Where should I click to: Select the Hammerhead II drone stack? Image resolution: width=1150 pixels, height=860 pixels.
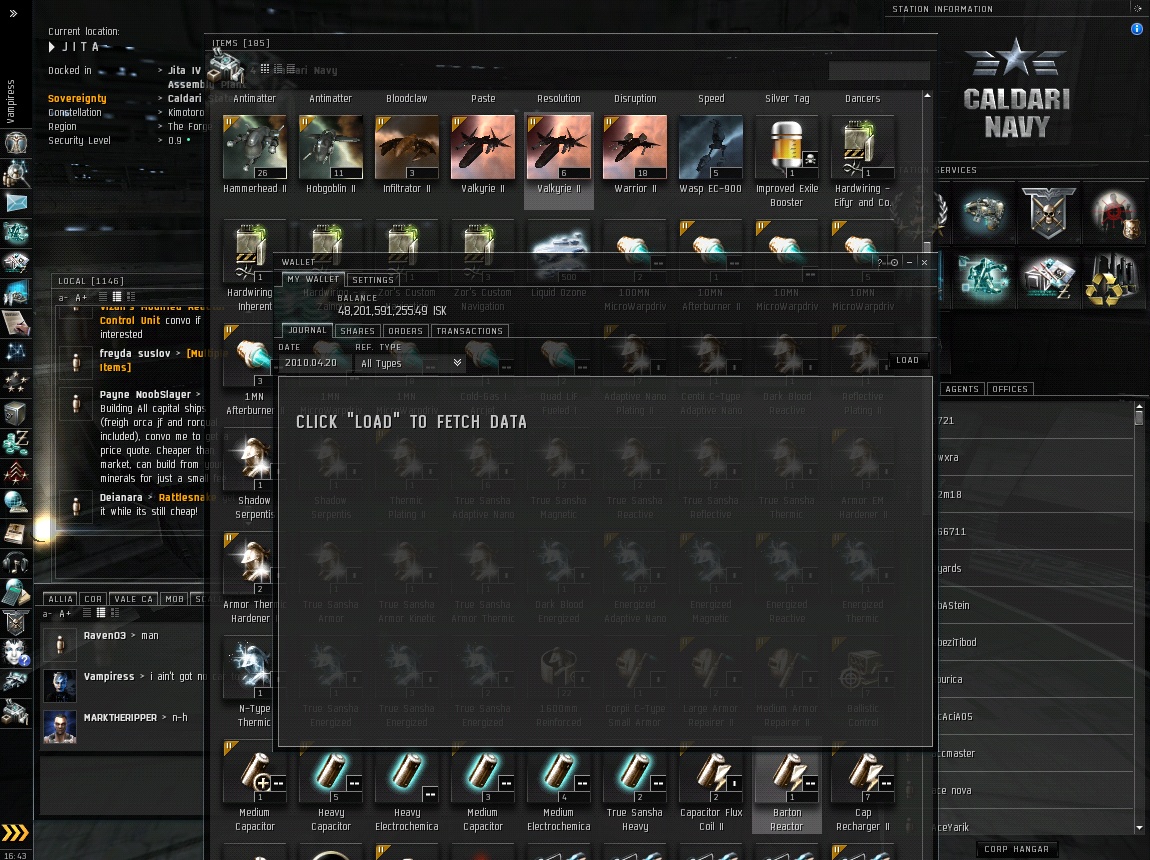254,155
